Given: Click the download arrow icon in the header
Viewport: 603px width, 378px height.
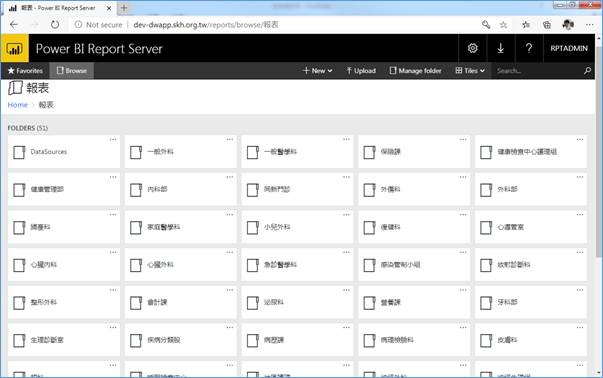Looking at the screenshot, I should [x=500, y=48].
